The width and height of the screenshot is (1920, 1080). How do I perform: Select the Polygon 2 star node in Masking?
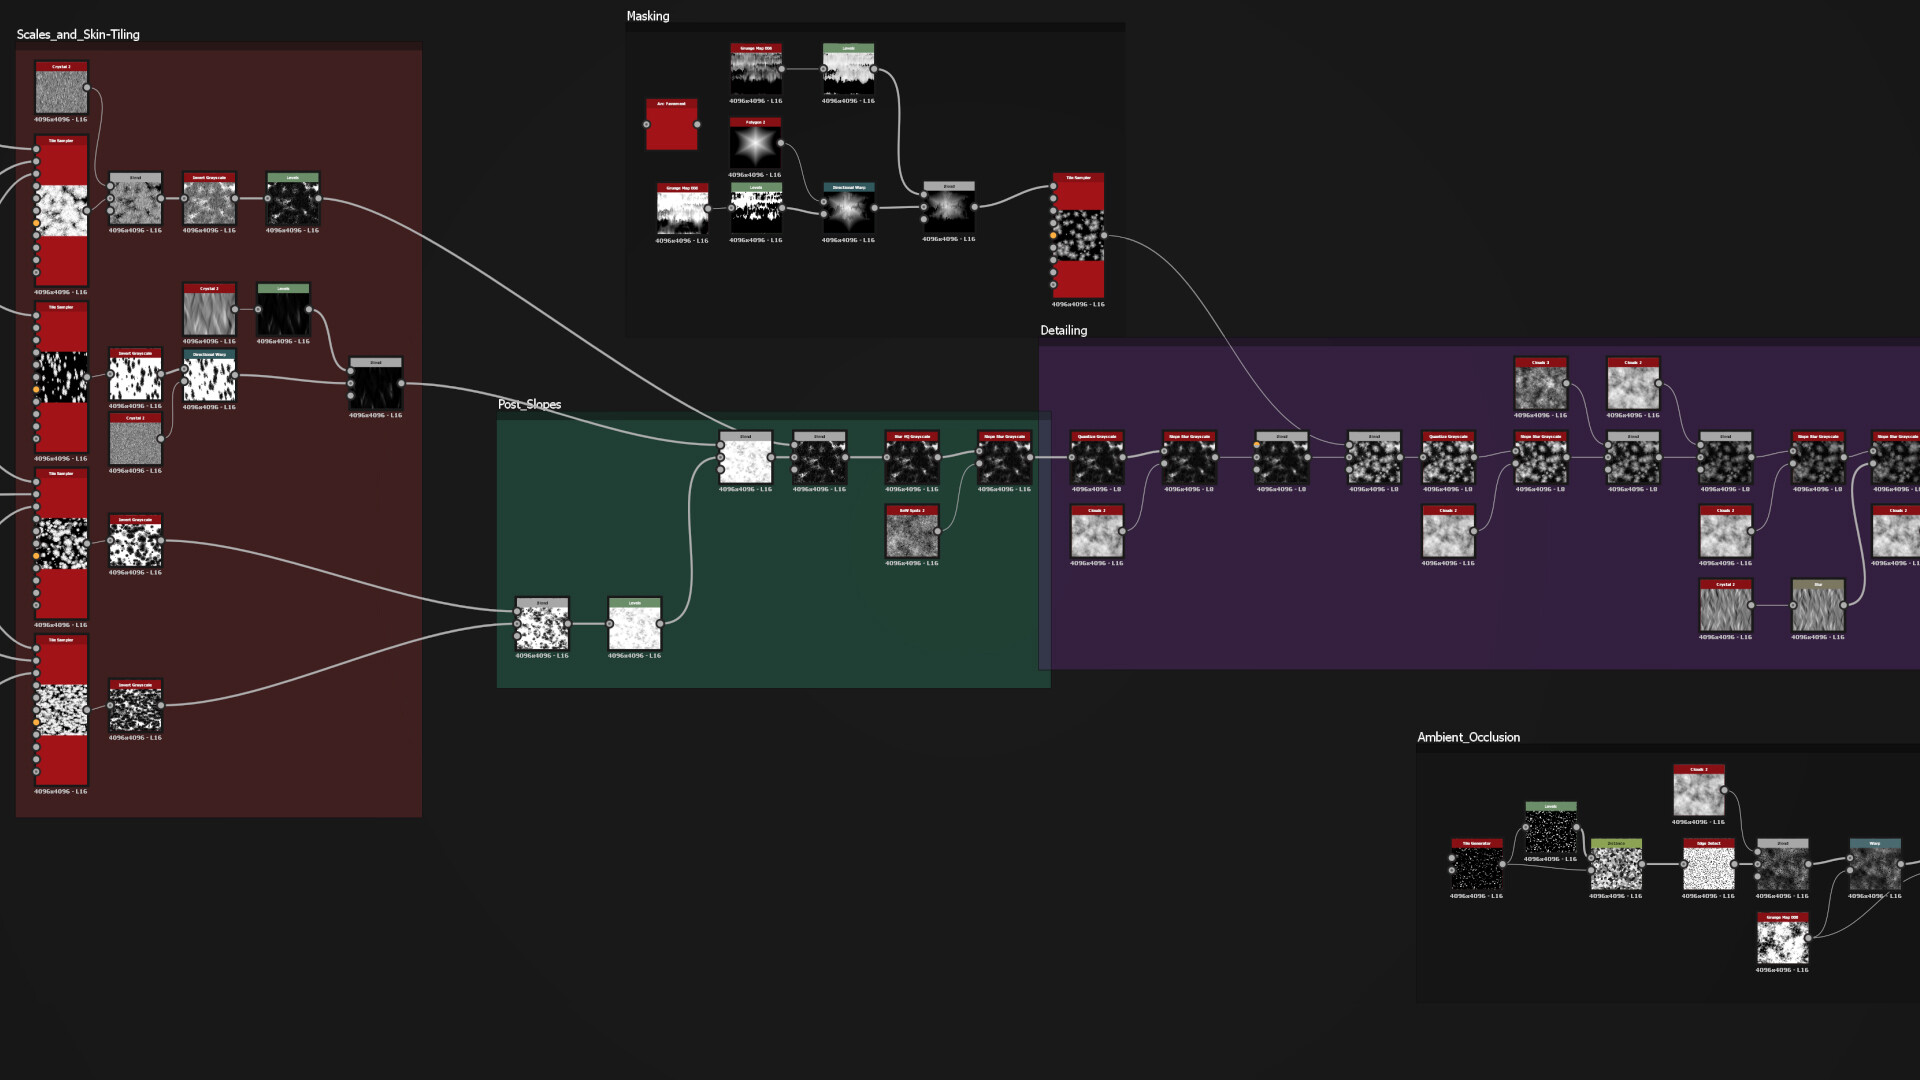[755, 147]
